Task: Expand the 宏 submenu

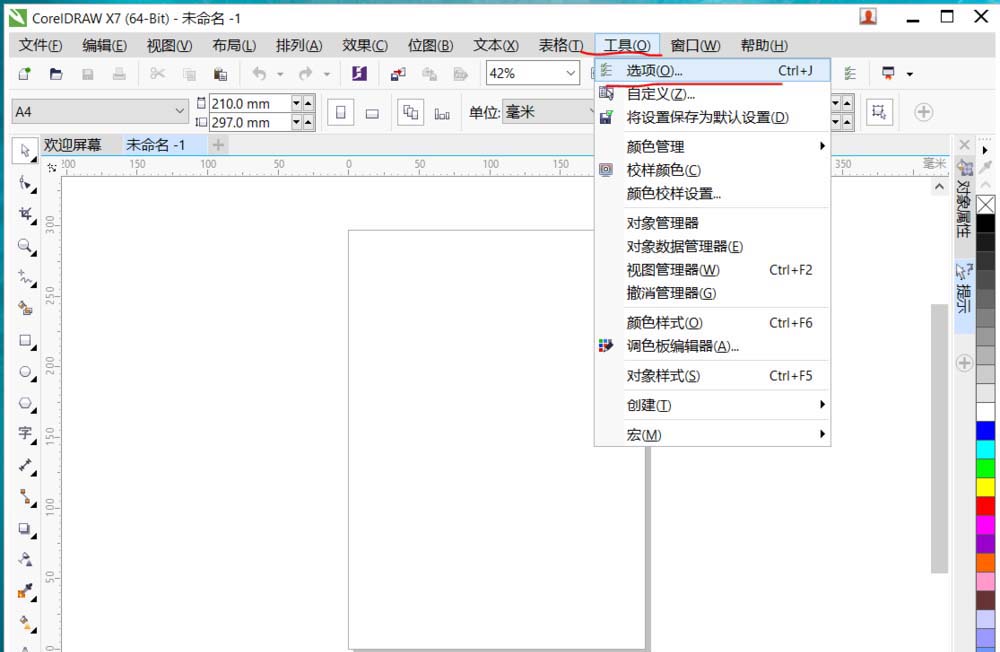Action: (x=712, y=434)
